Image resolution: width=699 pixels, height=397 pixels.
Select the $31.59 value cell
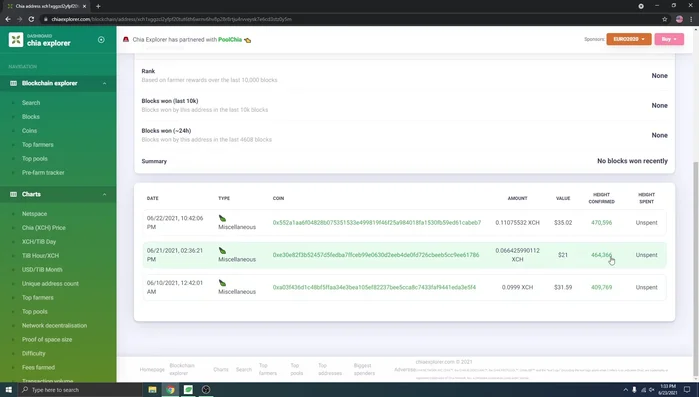point(563,287)
